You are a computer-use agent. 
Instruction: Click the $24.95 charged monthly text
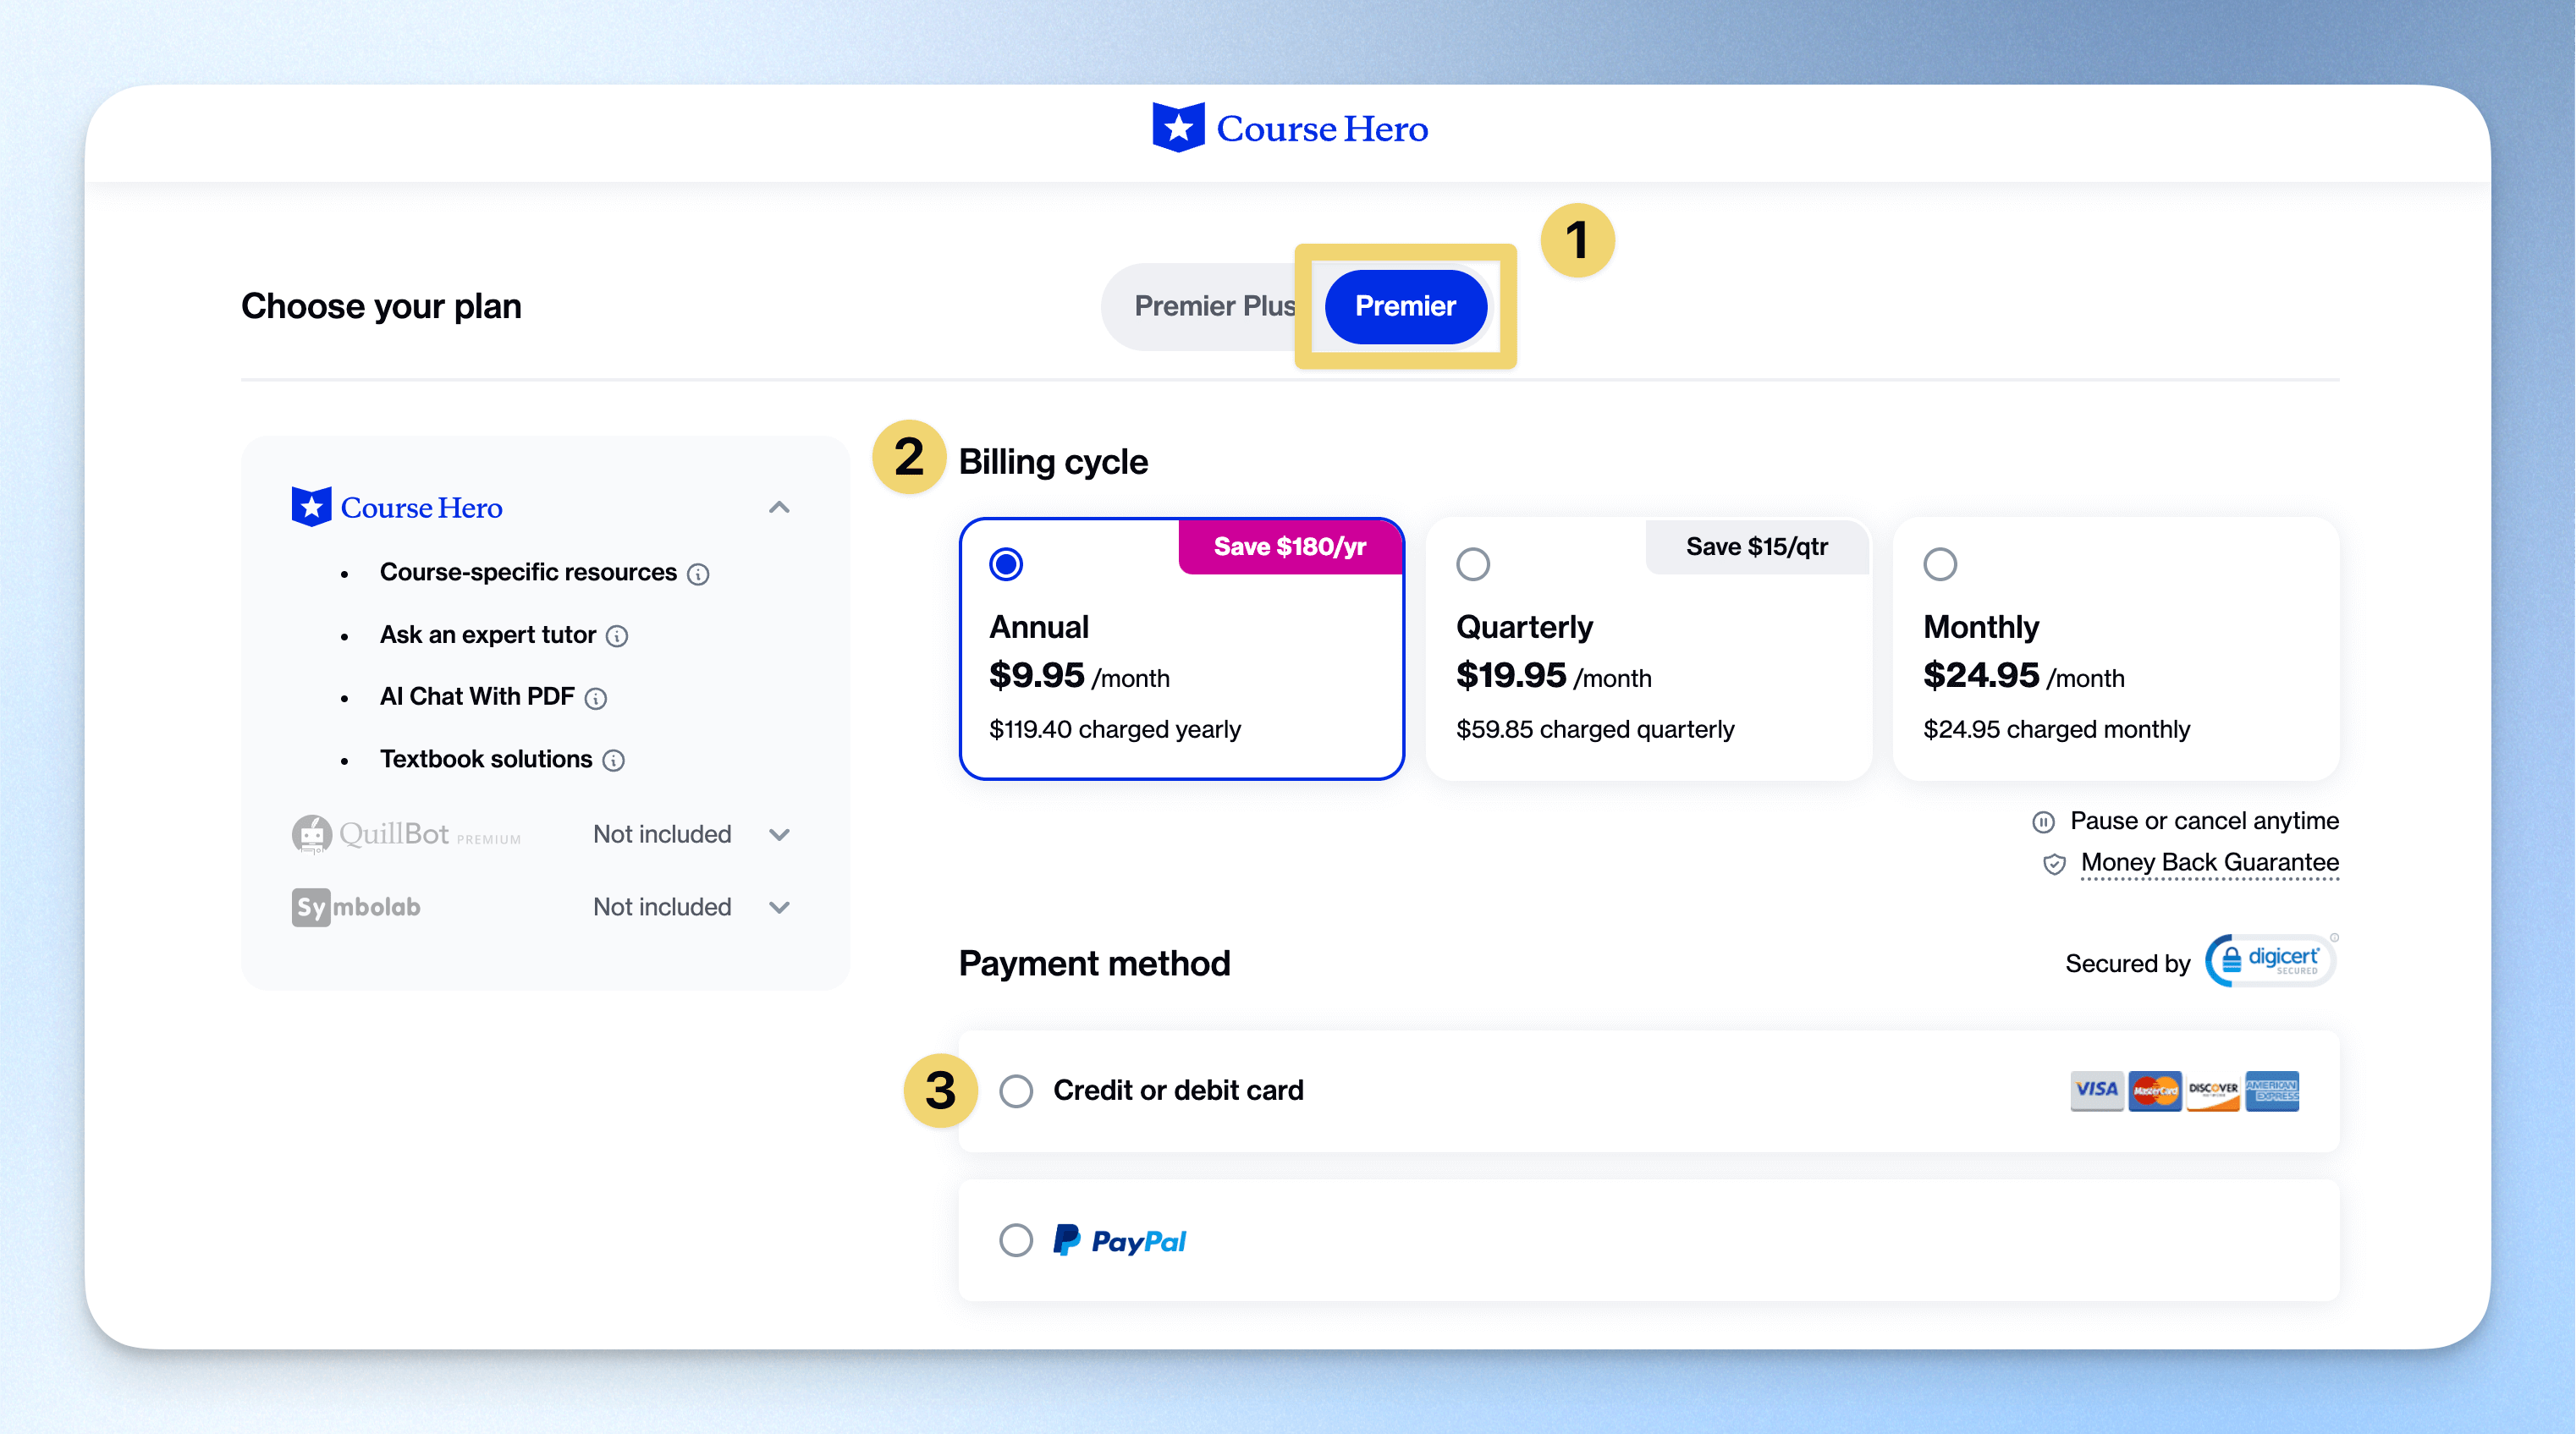tap(2056, 729)
